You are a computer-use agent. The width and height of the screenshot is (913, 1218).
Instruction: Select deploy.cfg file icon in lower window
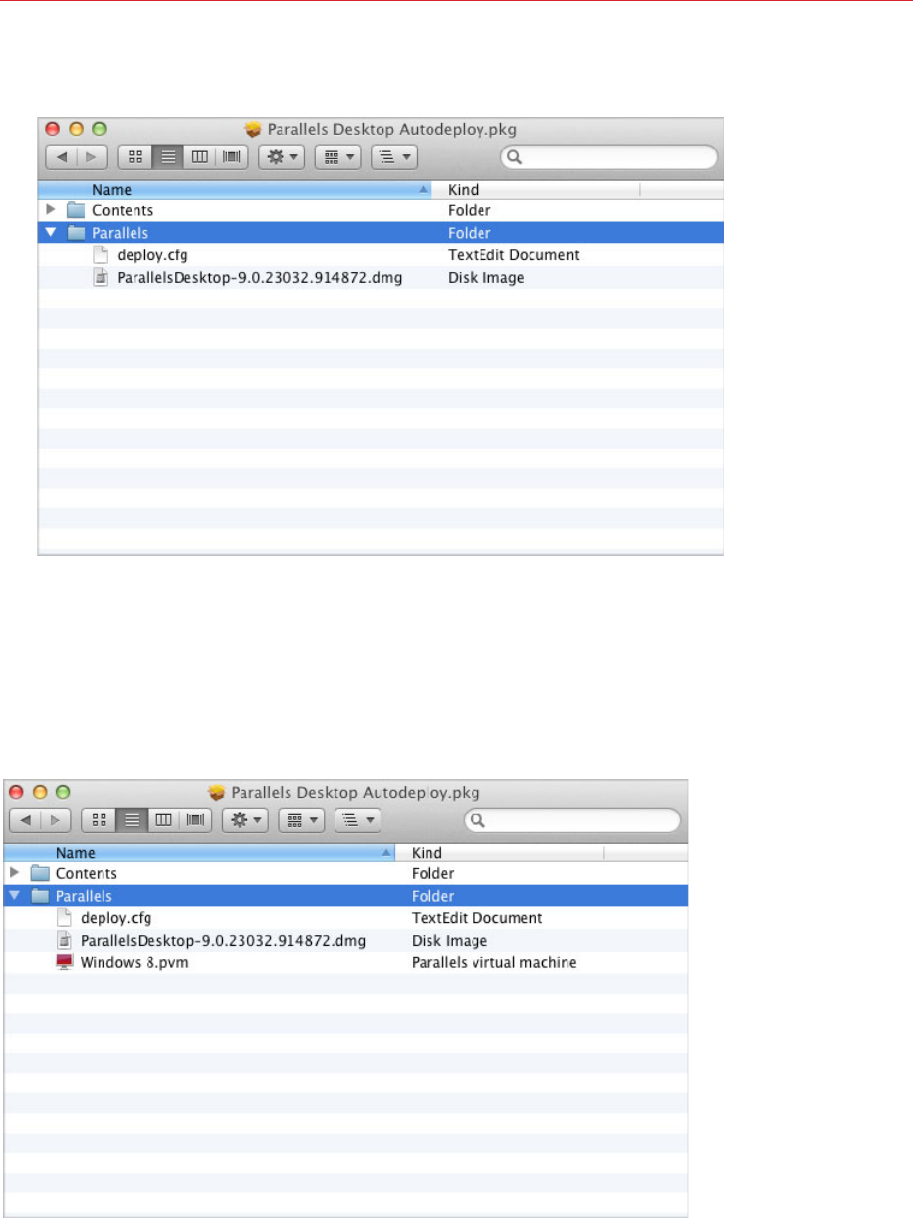point(64,917)
